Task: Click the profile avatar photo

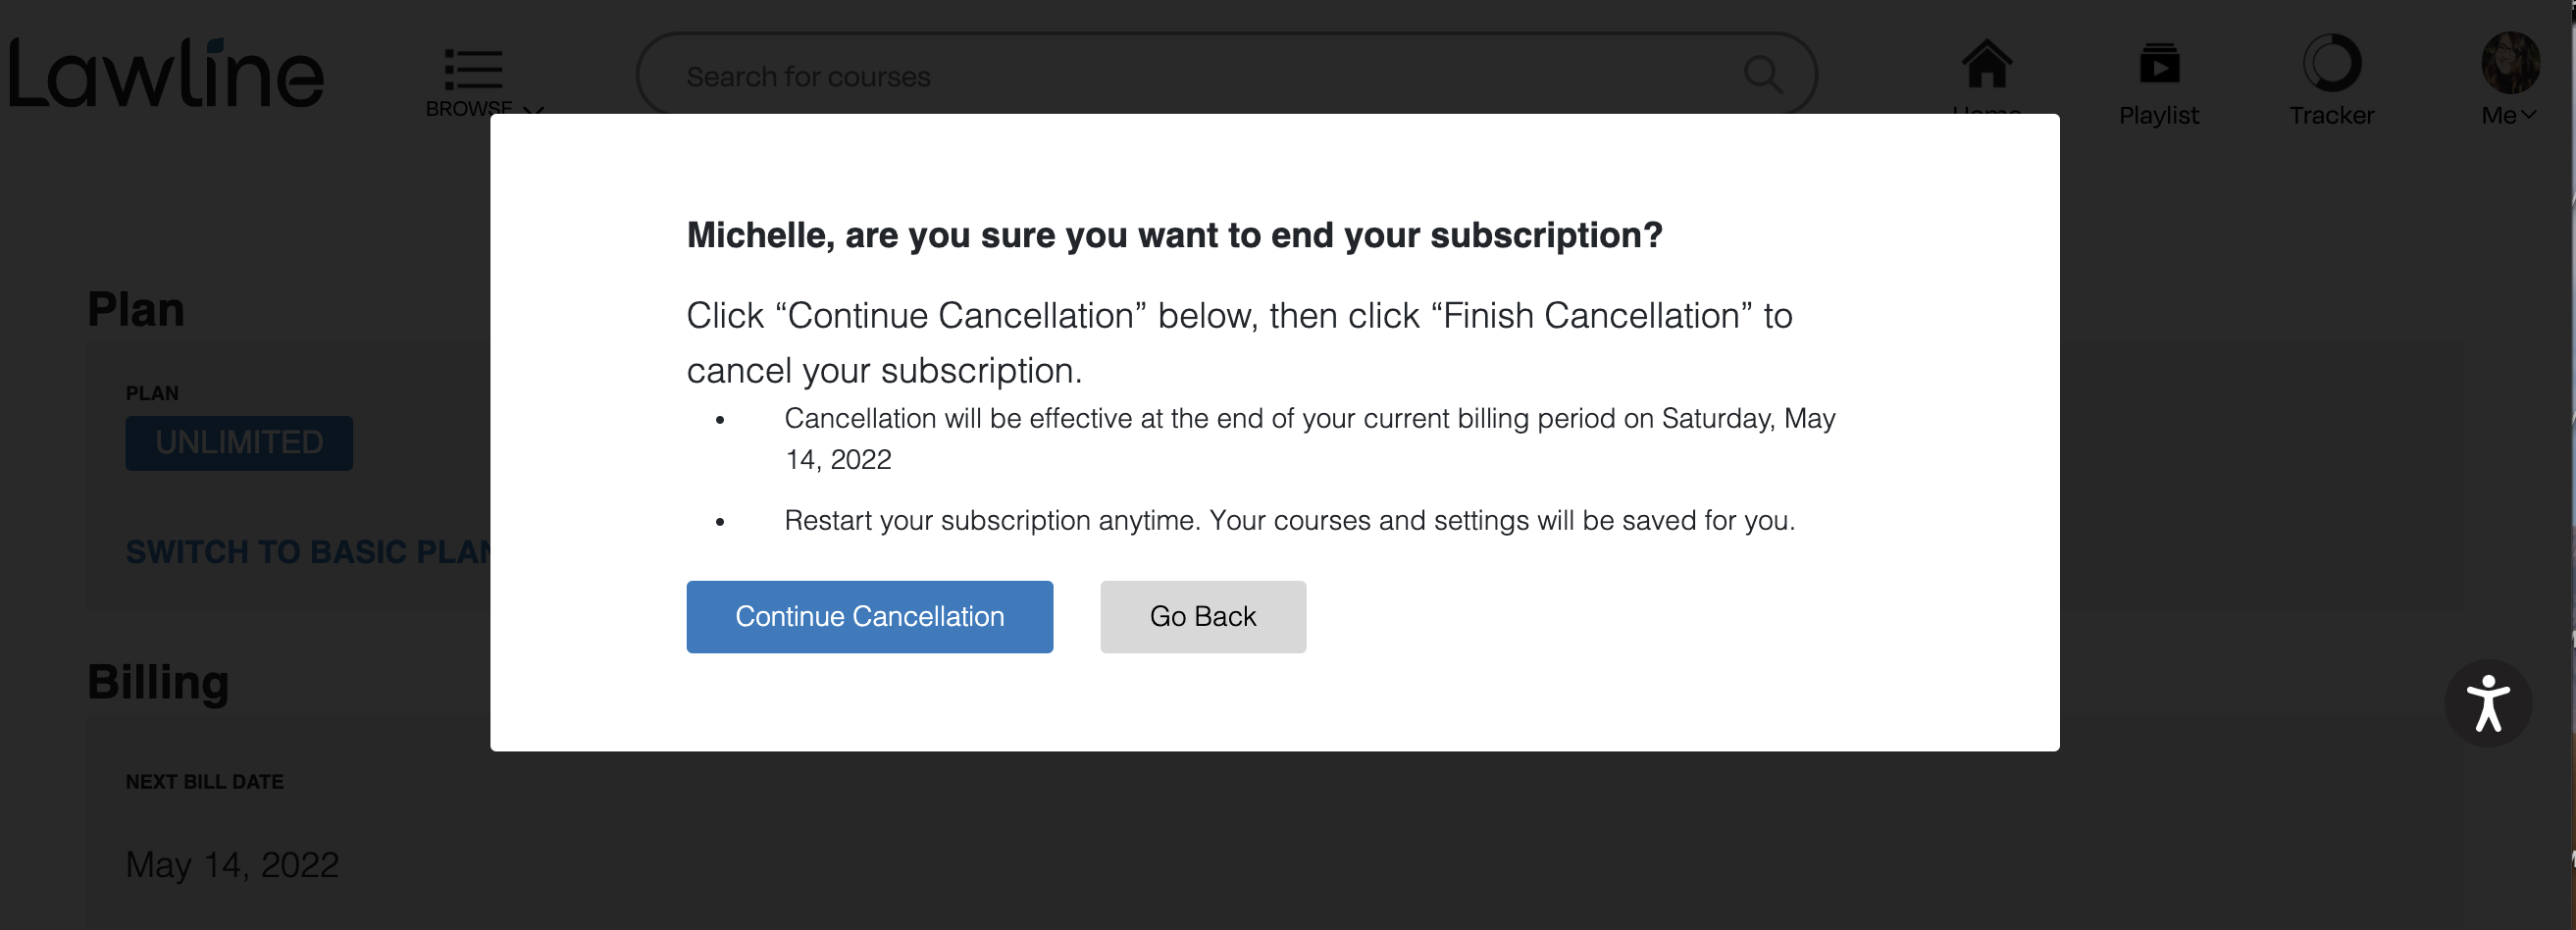Action: (2509, 62)
